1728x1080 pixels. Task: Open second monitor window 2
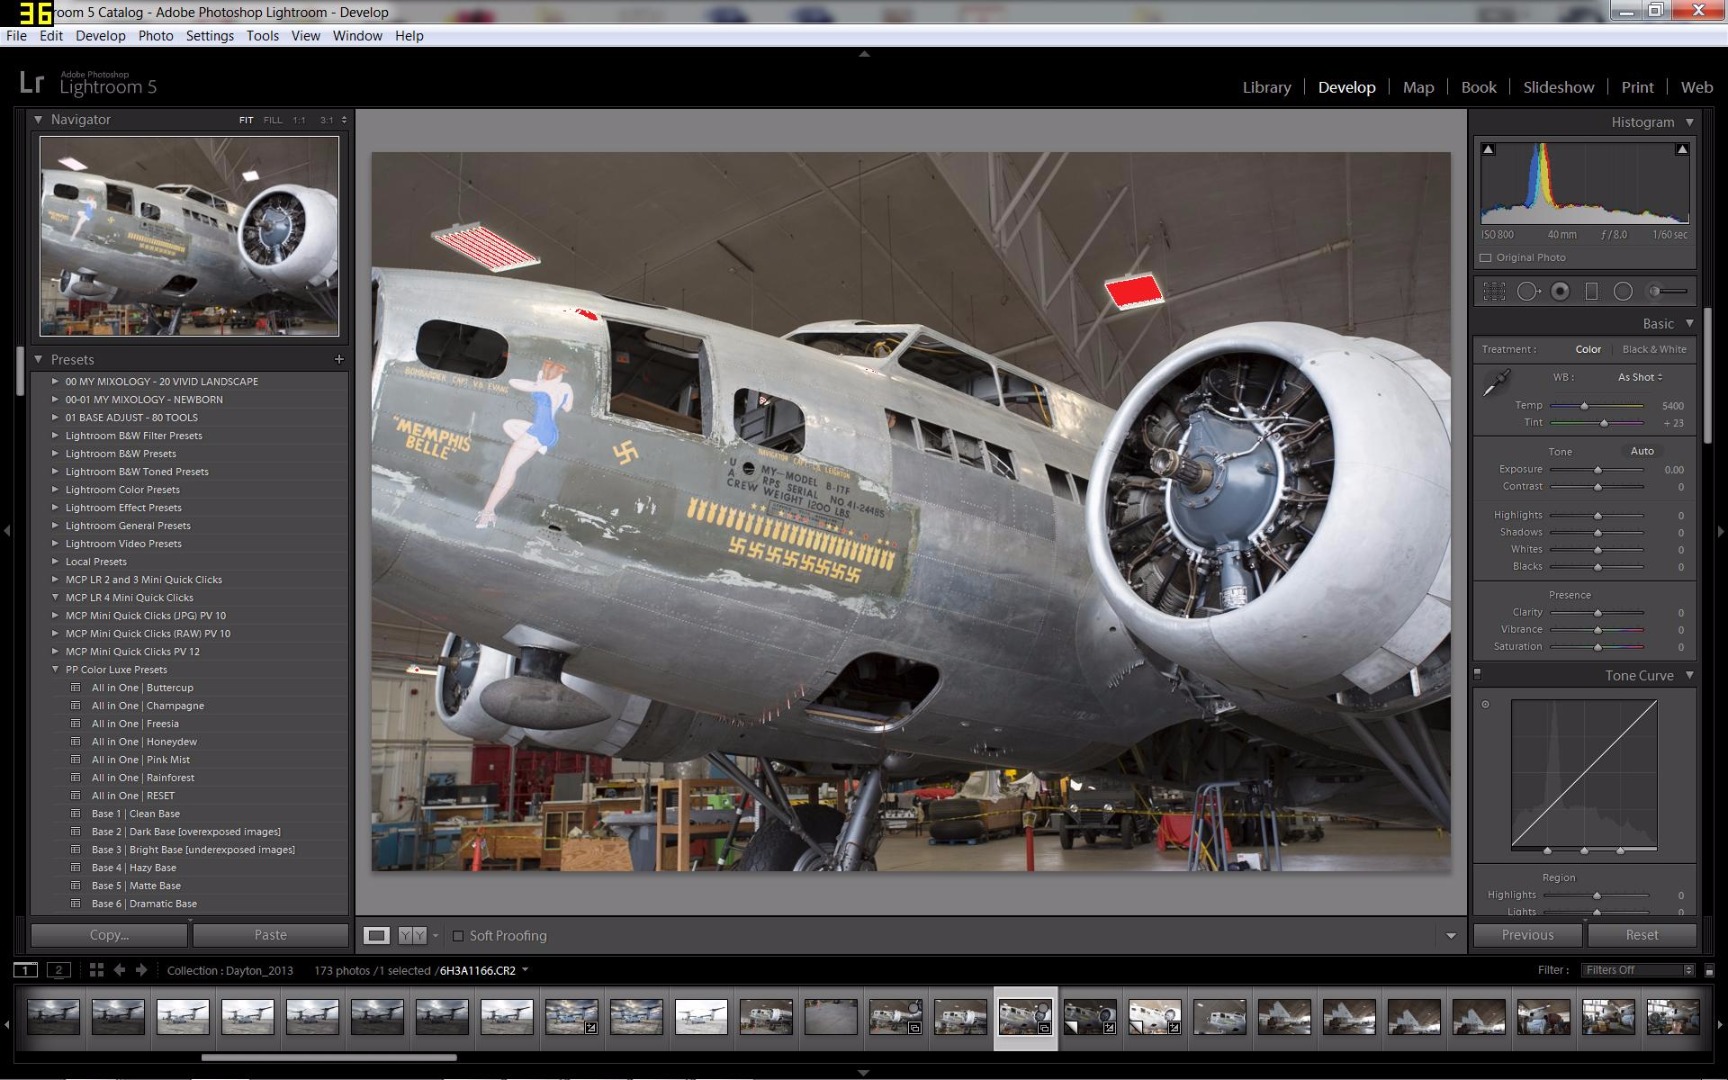pyautogui.click(x=59, y=970)
